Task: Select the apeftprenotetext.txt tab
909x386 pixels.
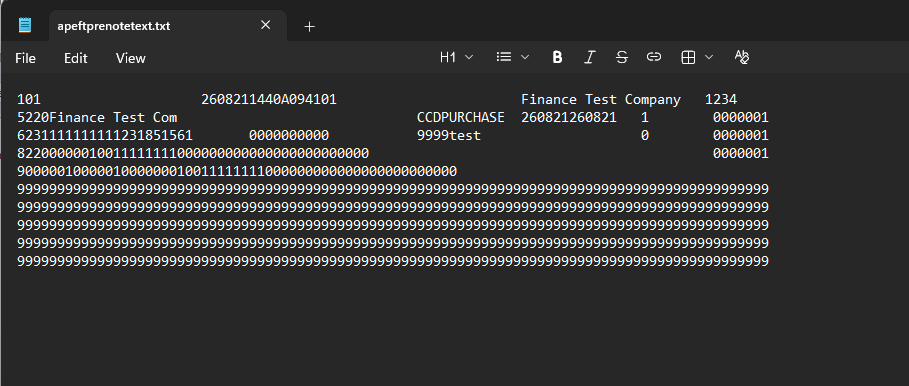Action: coord(168,26)
